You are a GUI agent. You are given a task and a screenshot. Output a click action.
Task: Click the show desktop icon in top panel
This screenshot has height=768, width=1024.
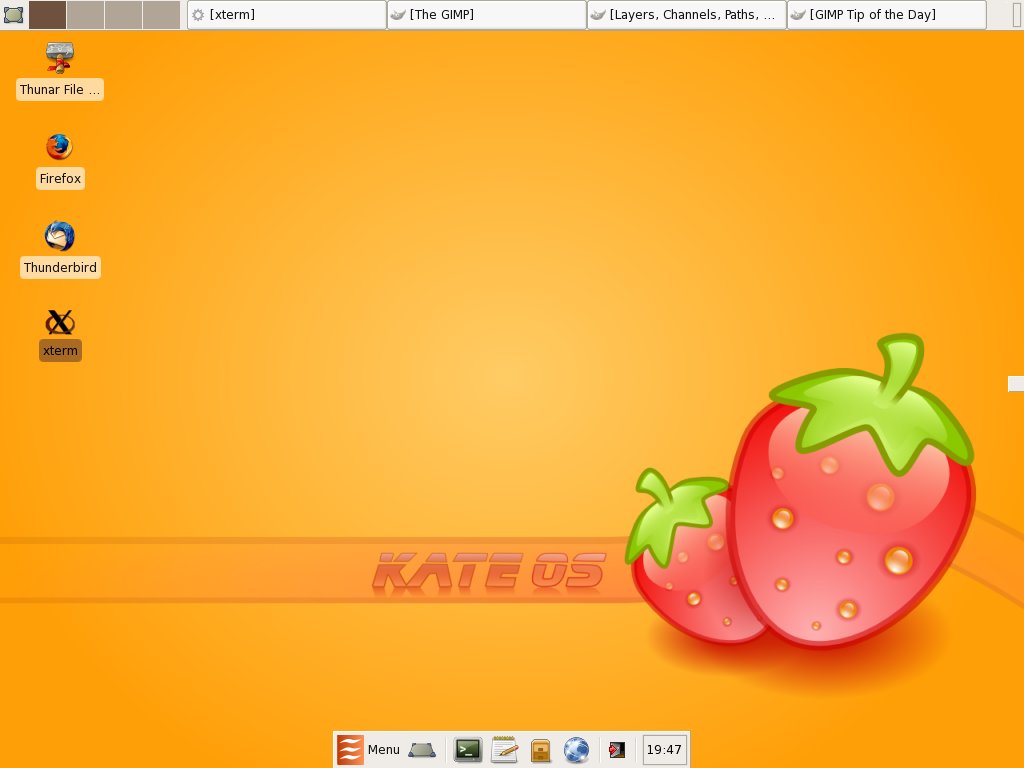point(14,14)
